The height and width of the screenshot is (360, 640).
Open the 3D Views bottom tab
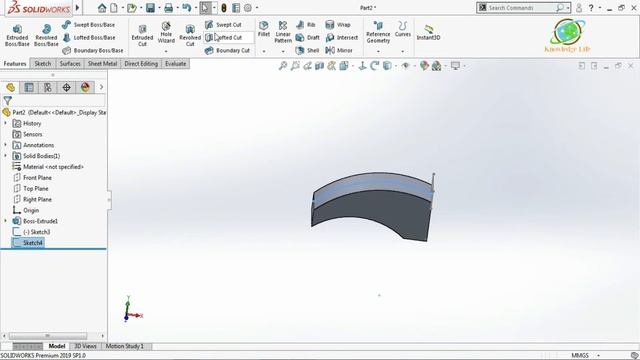pos(85,346)
